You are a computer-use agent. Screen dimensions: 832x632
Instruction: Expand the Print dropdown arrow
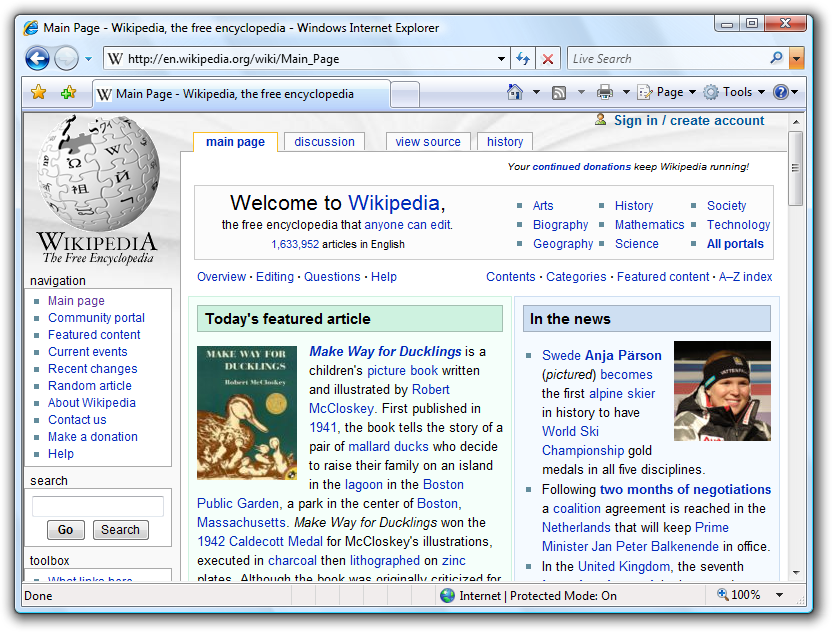[x=626, y=92]
